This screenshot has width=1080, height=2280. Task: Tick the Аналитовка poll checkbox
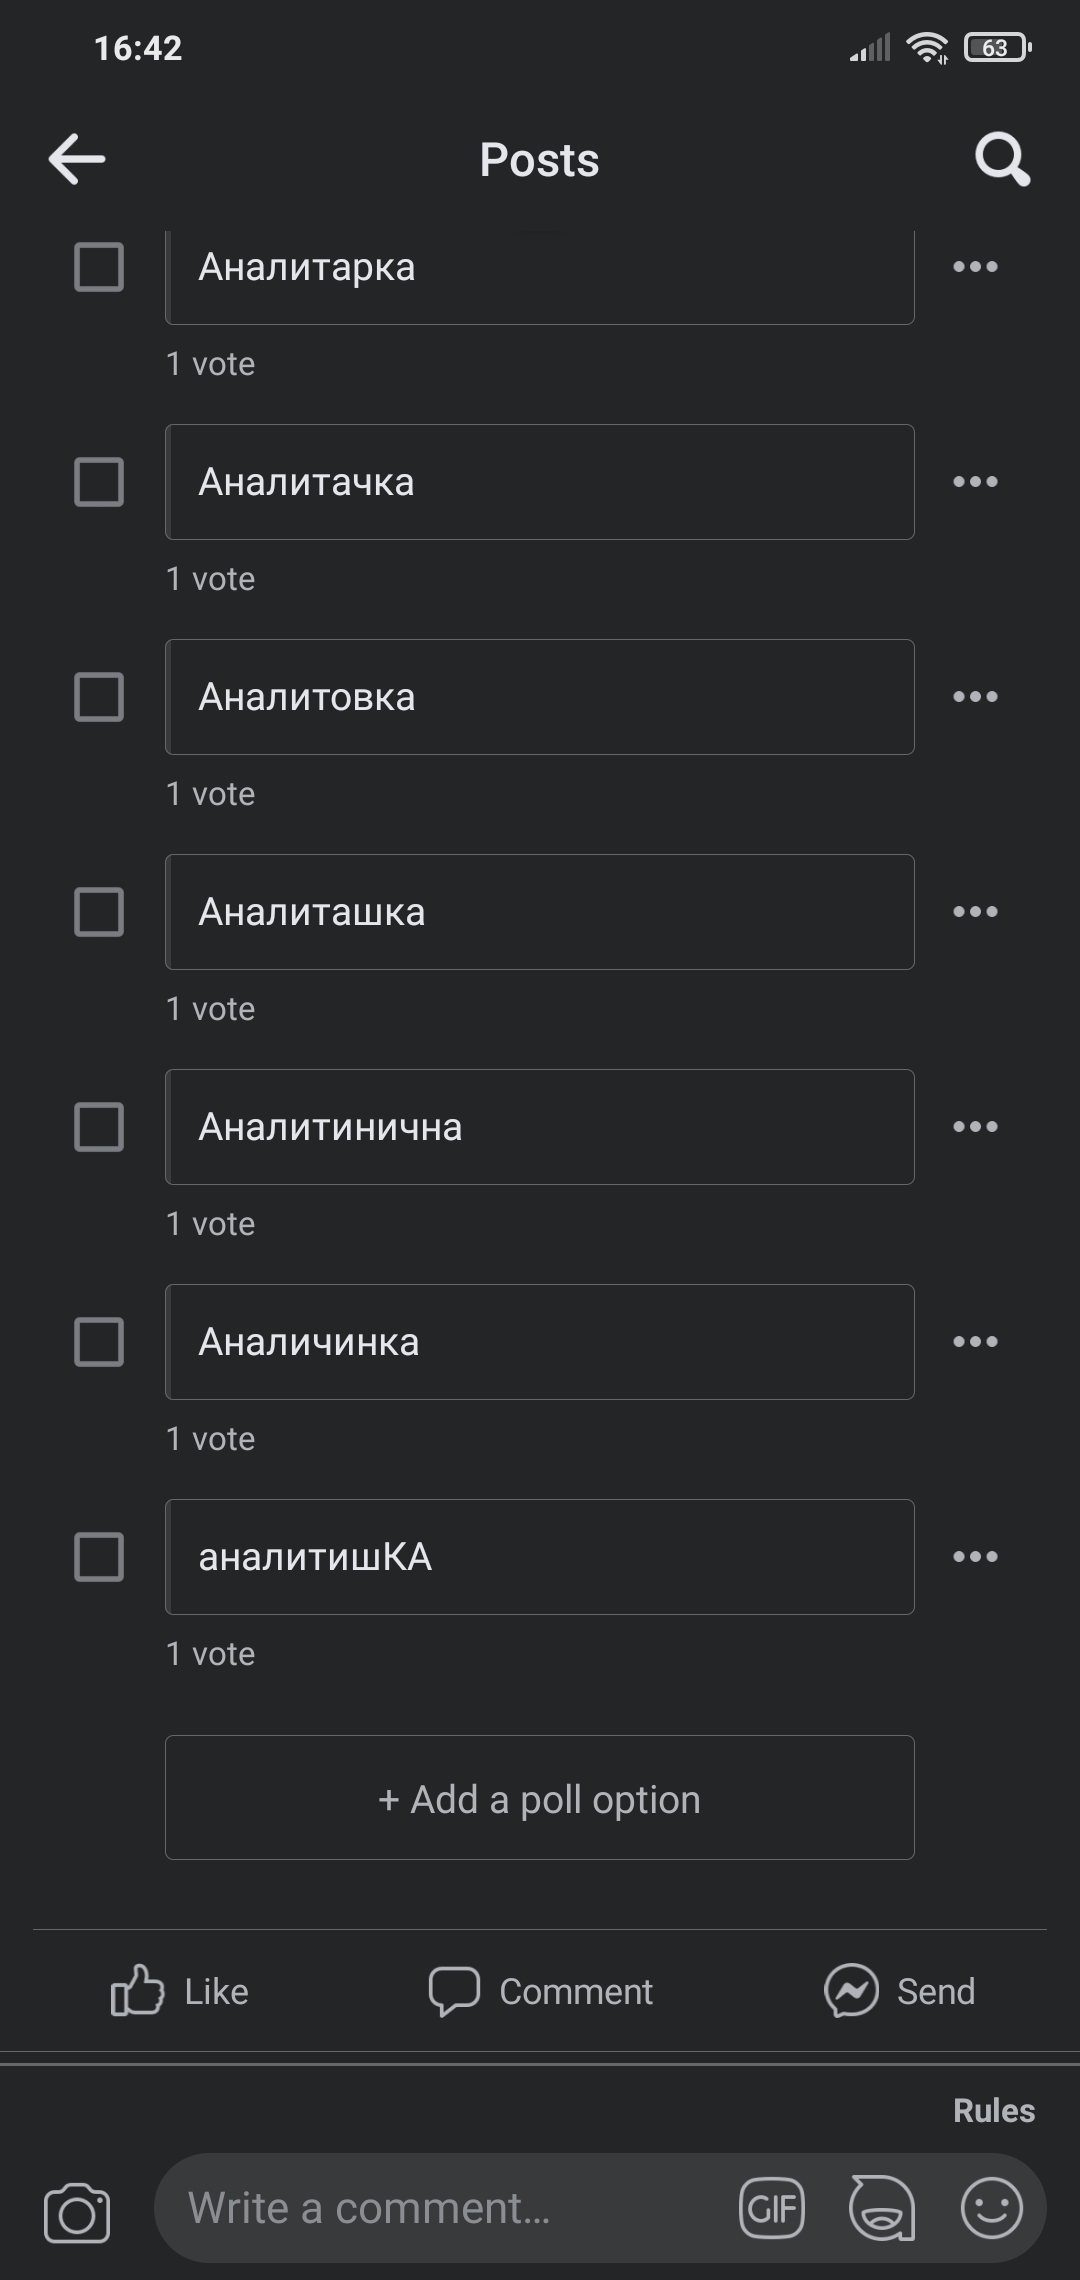pyautogui.click(x=99, y=697)
